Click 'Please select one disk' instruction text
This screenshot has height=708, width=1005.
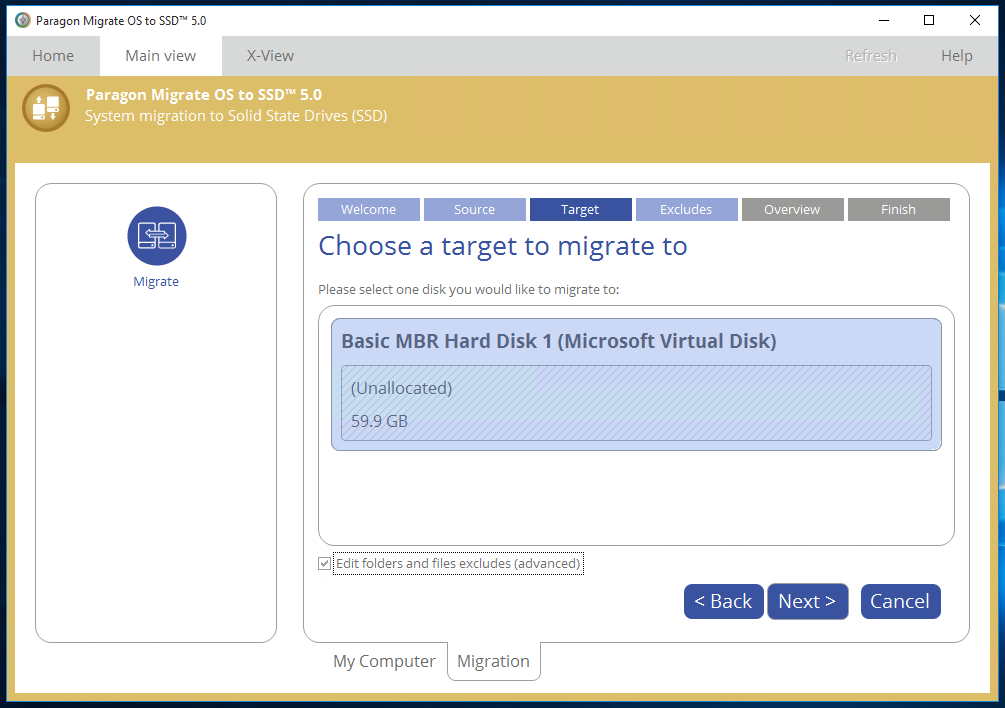click(x=469, y=290)
